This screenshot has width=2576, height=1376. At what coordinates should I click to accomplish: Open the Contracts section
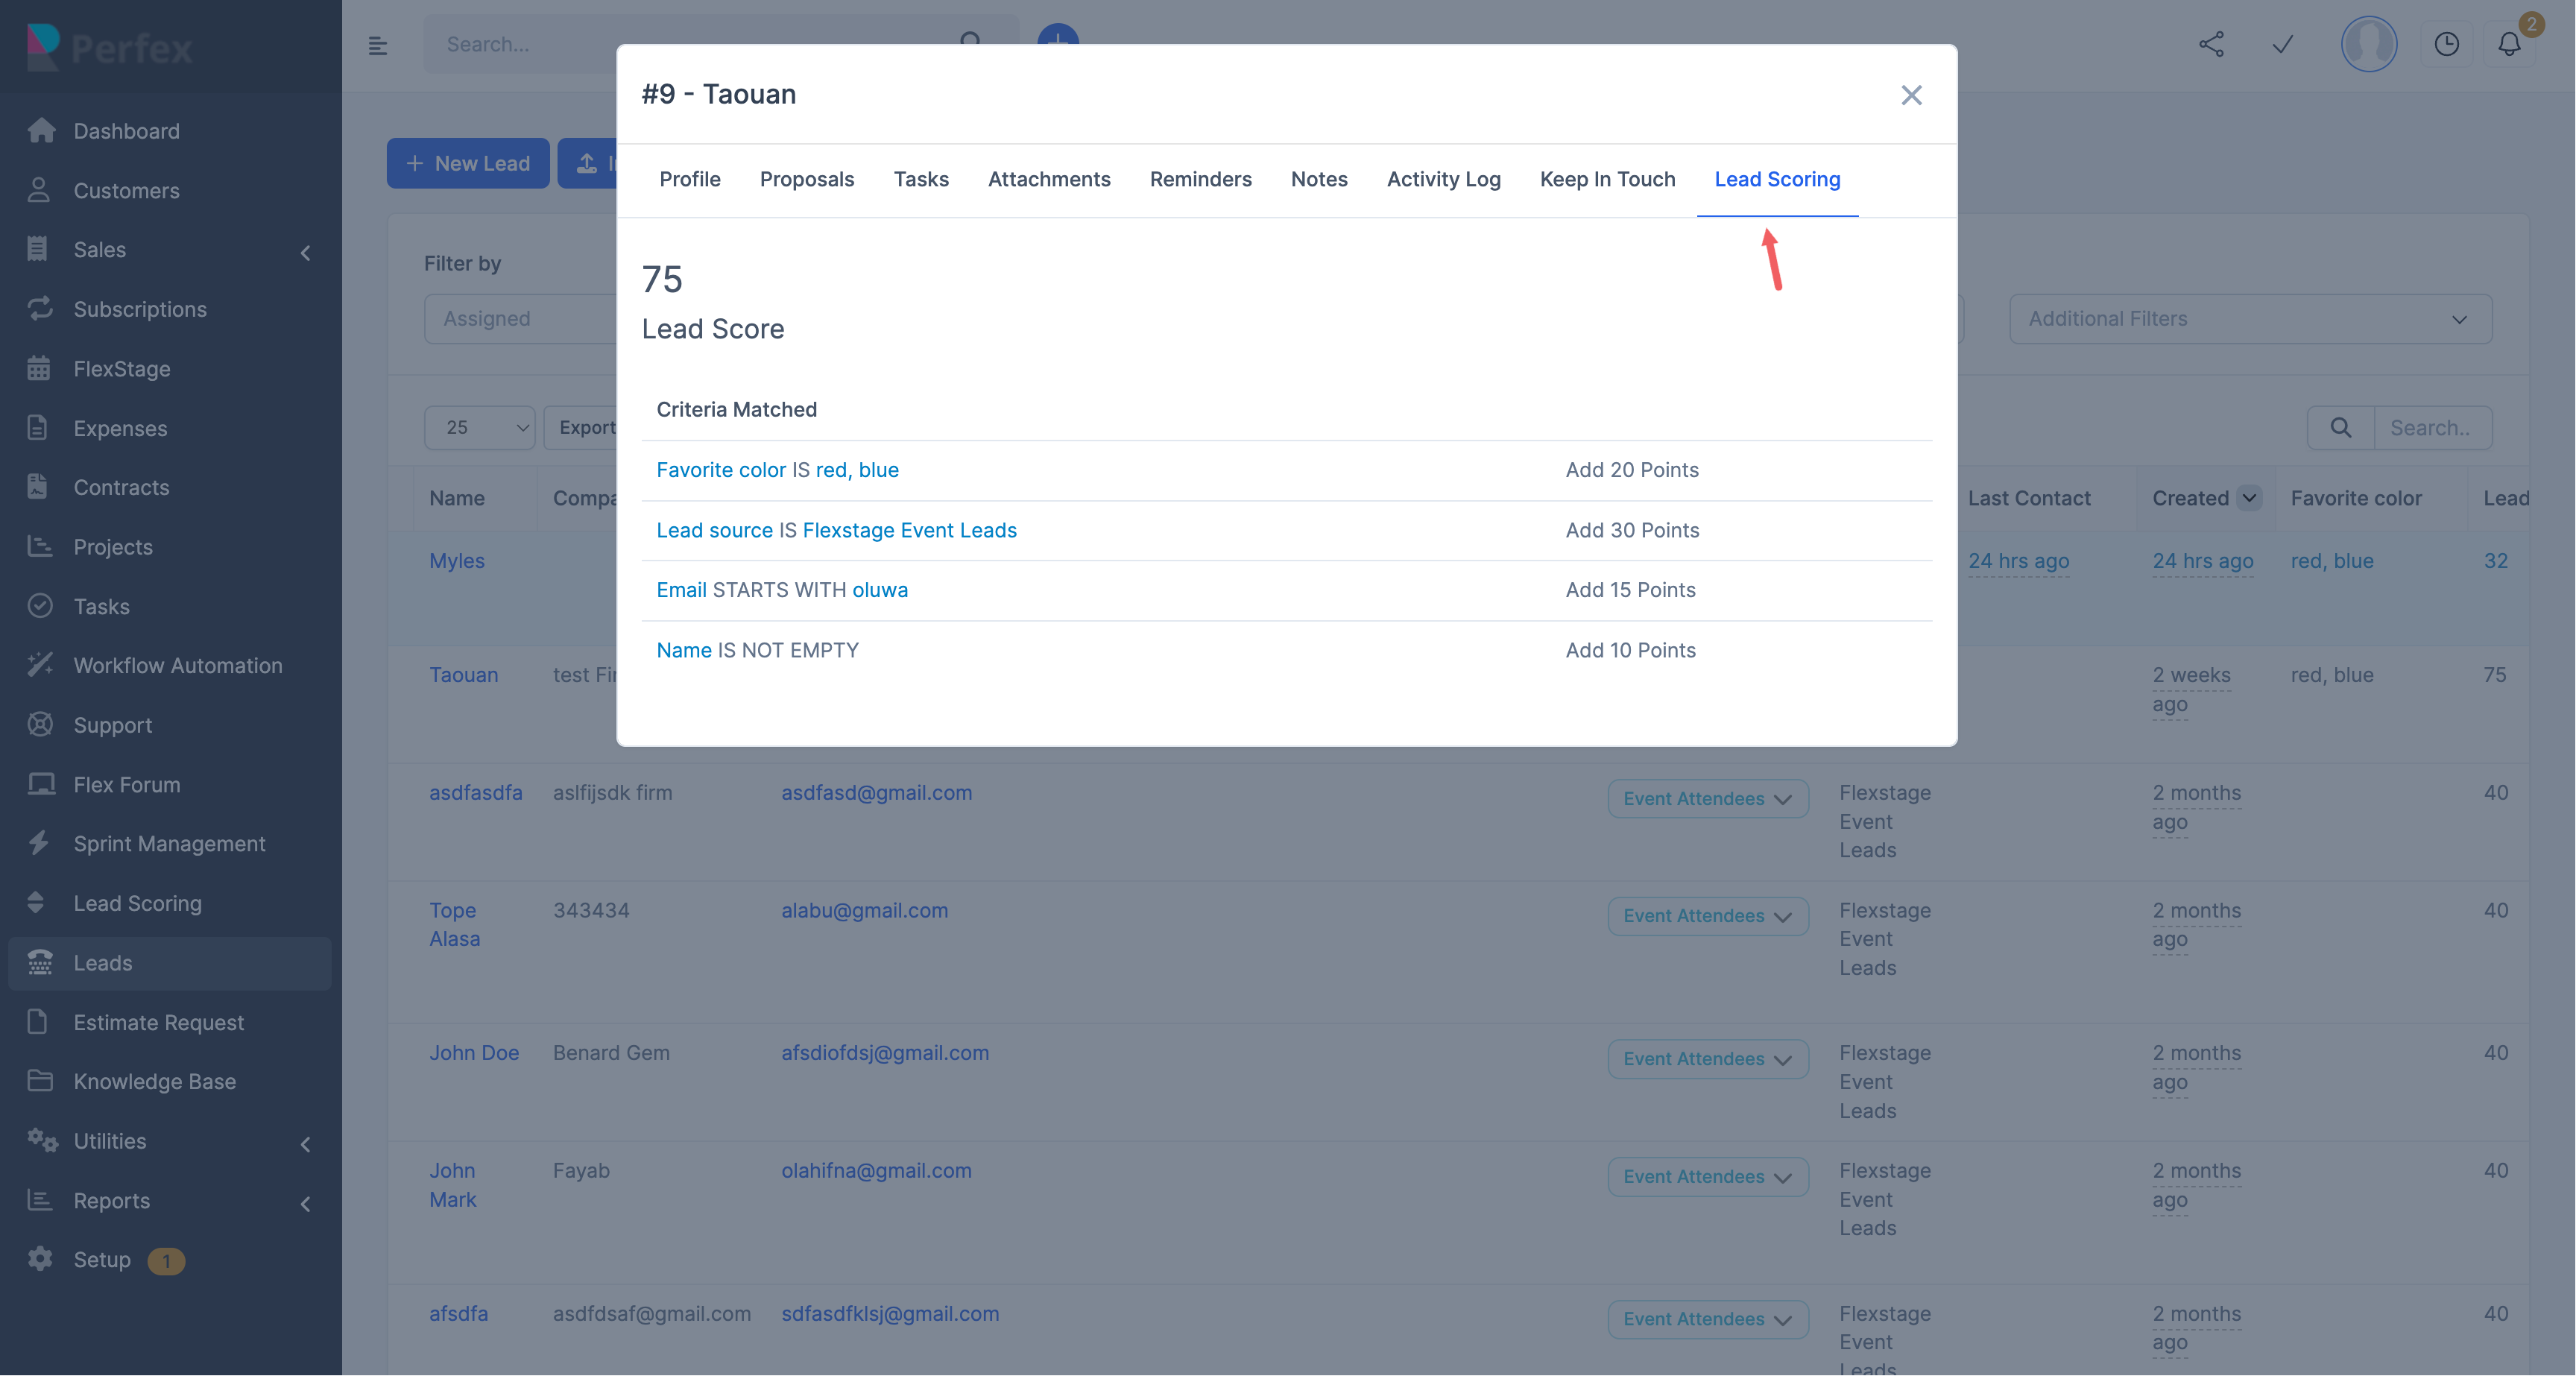pyautogui.click(x=122, y=487)
